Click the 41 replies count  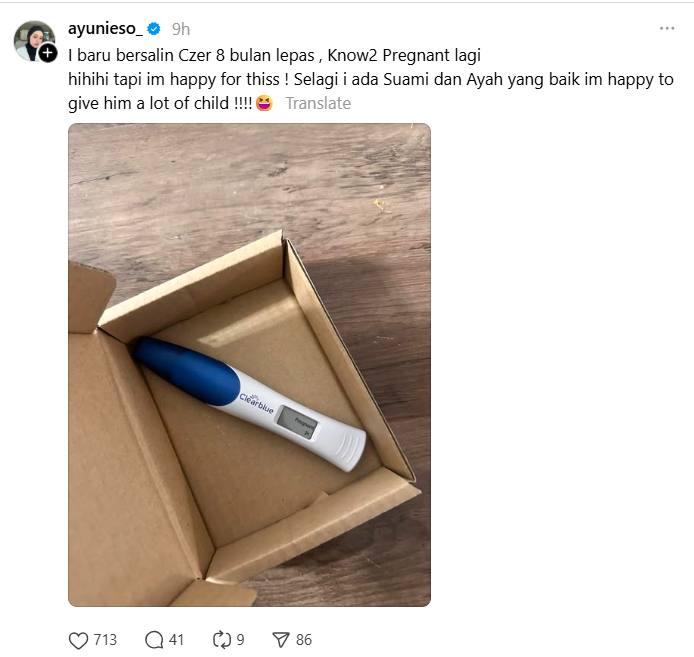(x=177, y=640)
